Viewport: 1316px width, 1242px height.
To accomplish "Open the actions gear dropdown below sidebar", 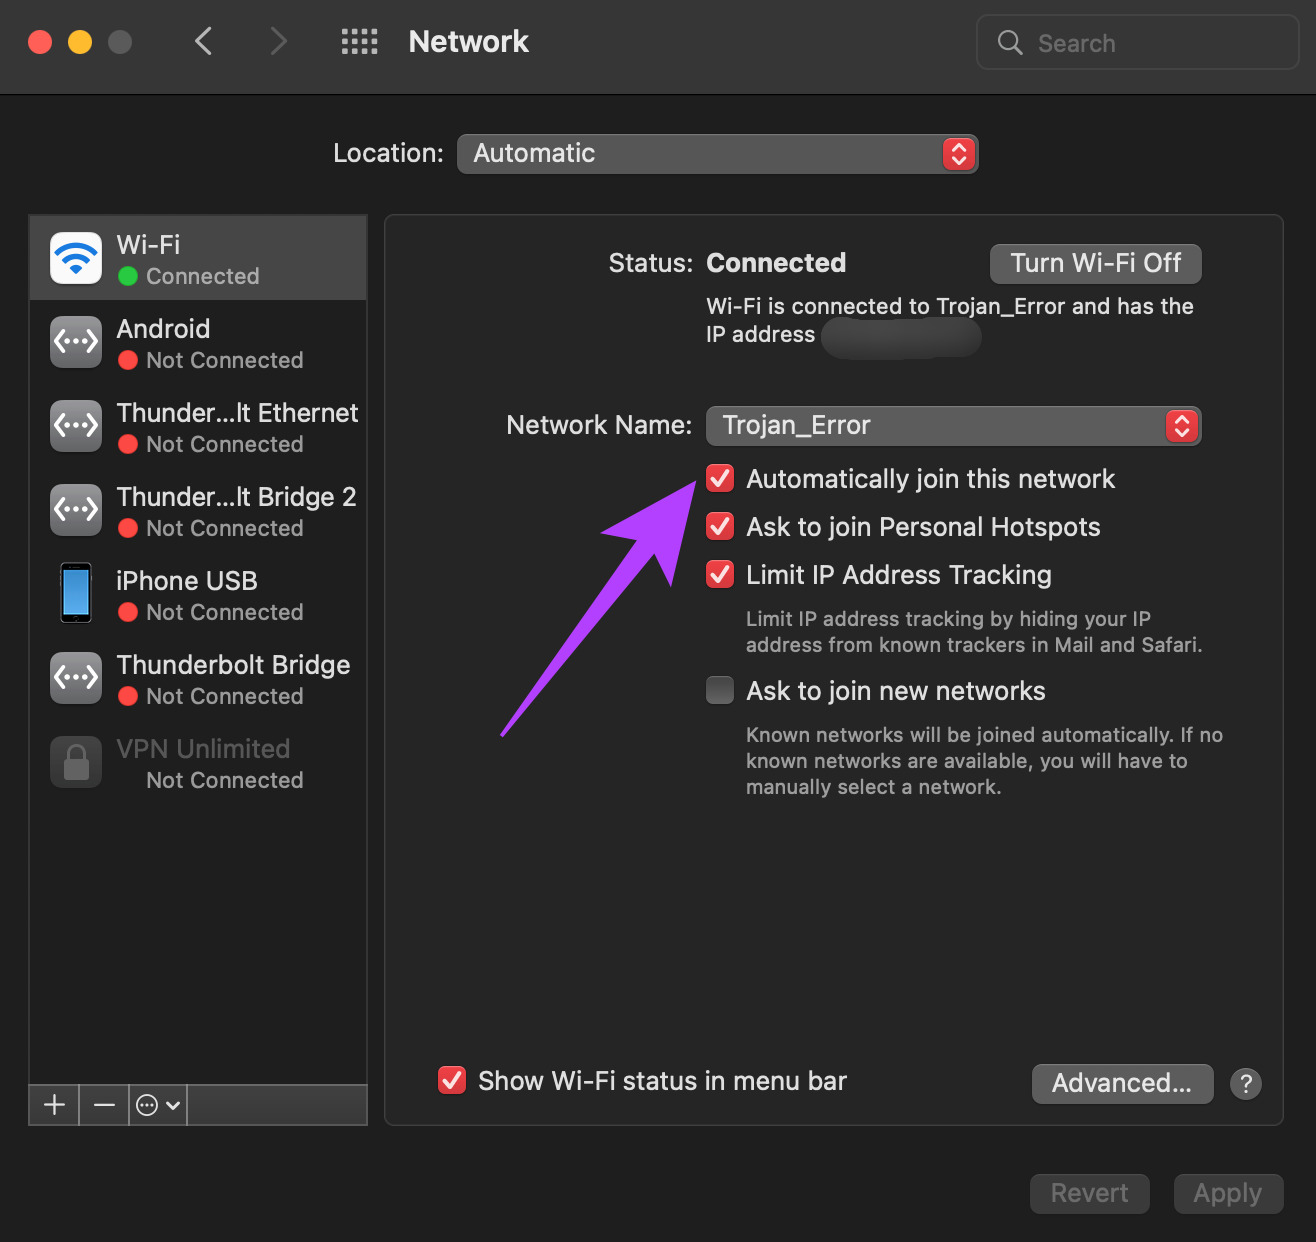I will coord(156,1105).
